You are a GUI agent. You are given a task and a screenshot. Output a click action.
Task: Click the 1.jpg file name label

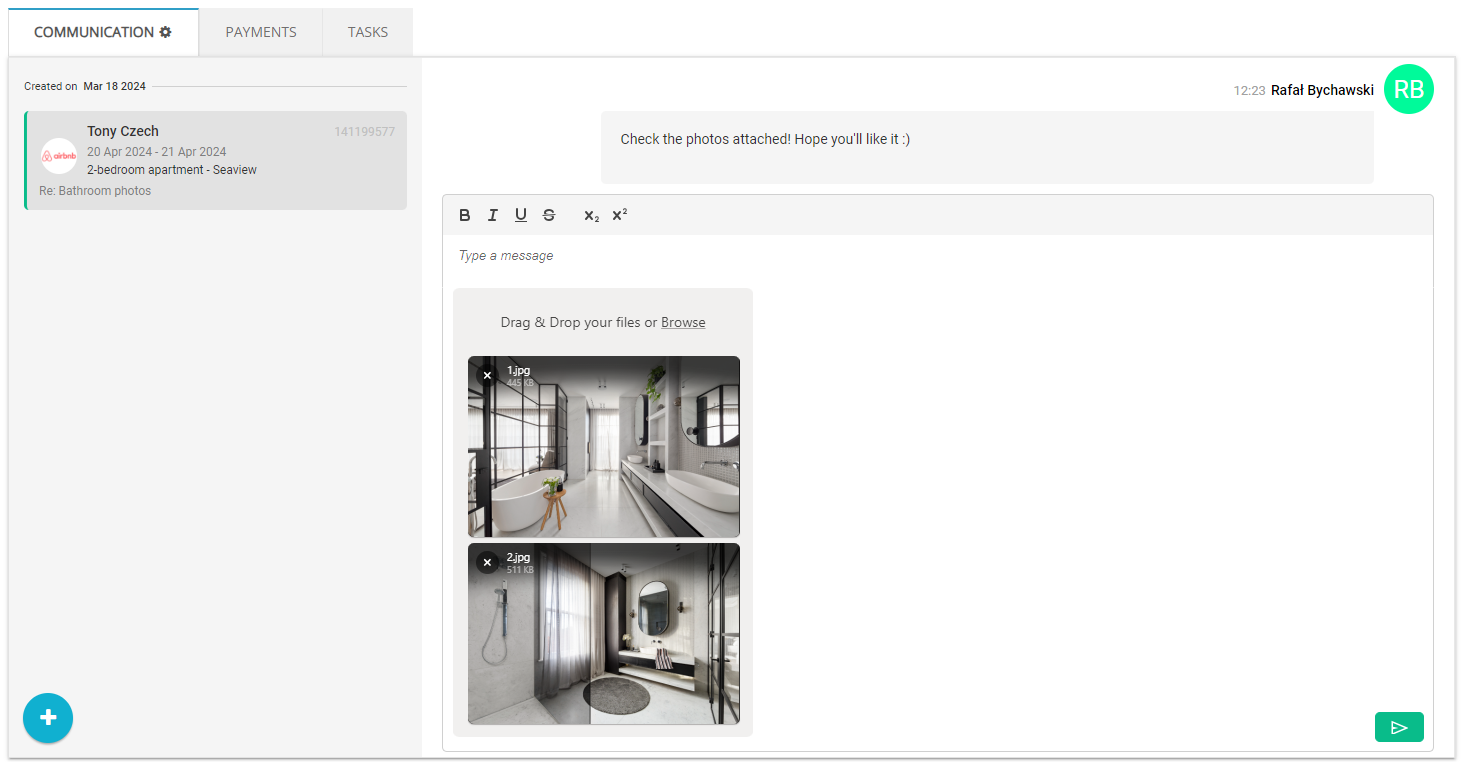(x=518, y=370)
